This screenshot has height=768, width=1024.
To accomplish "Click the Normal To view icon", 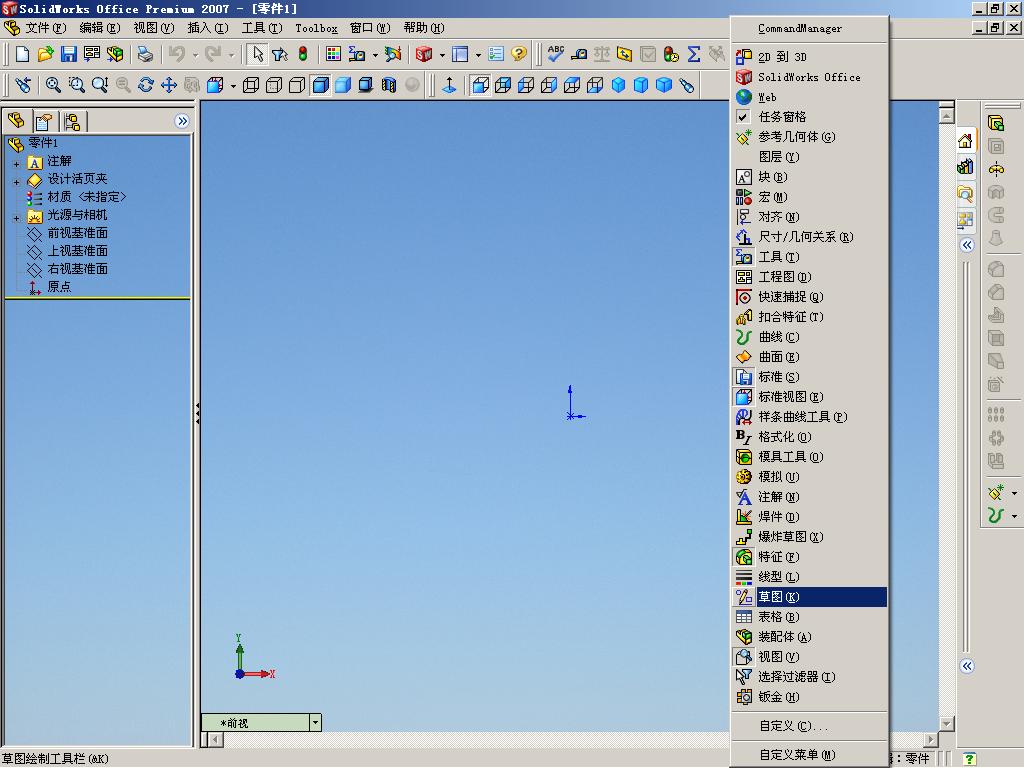I will tap(449, 85).
